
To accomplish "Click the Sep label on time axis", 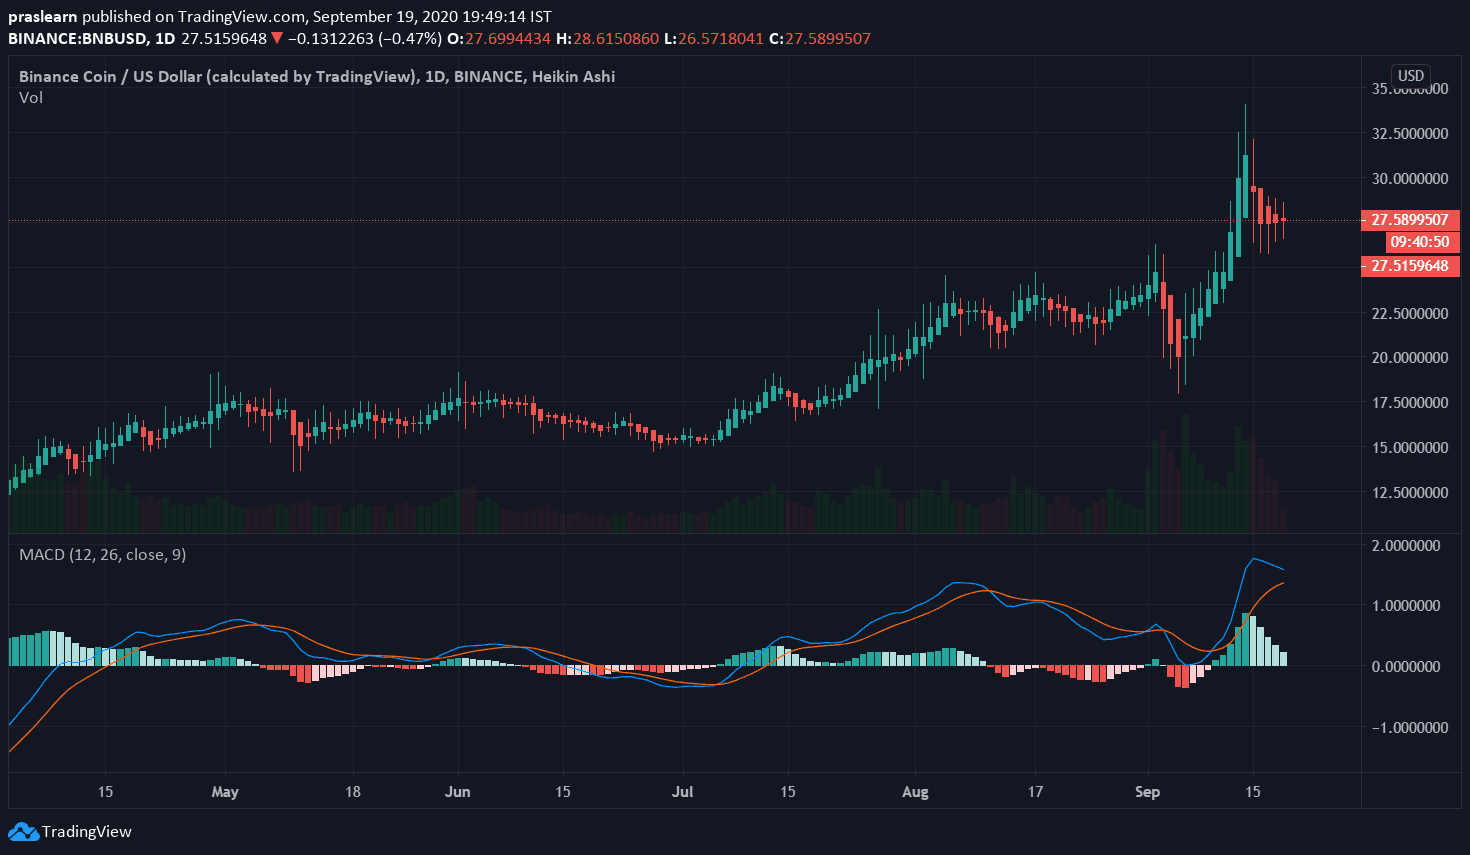I will coord(1147,792).
